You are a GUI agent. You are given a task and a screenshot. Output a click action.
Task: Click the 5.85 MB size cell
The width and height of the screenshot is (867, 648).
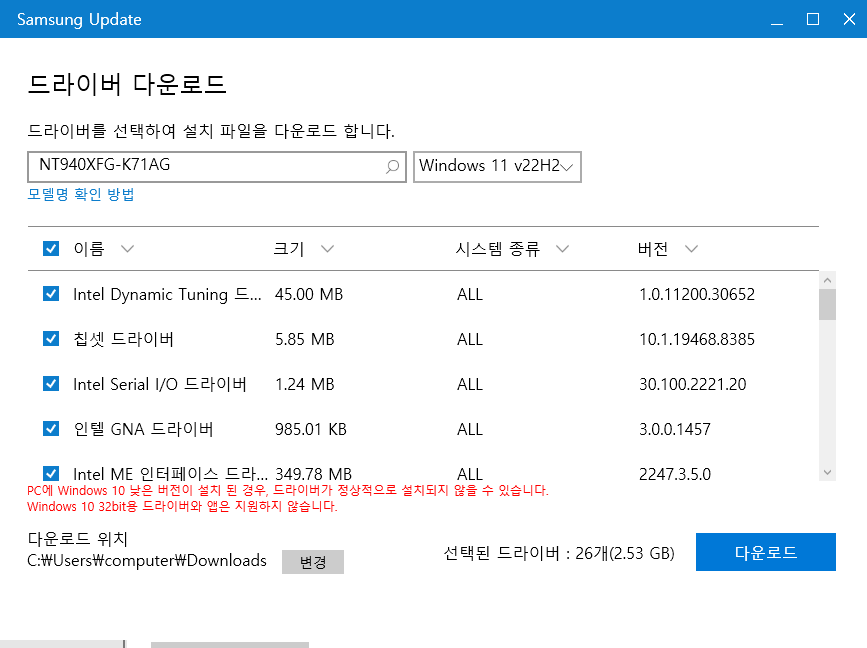[305, 339]
